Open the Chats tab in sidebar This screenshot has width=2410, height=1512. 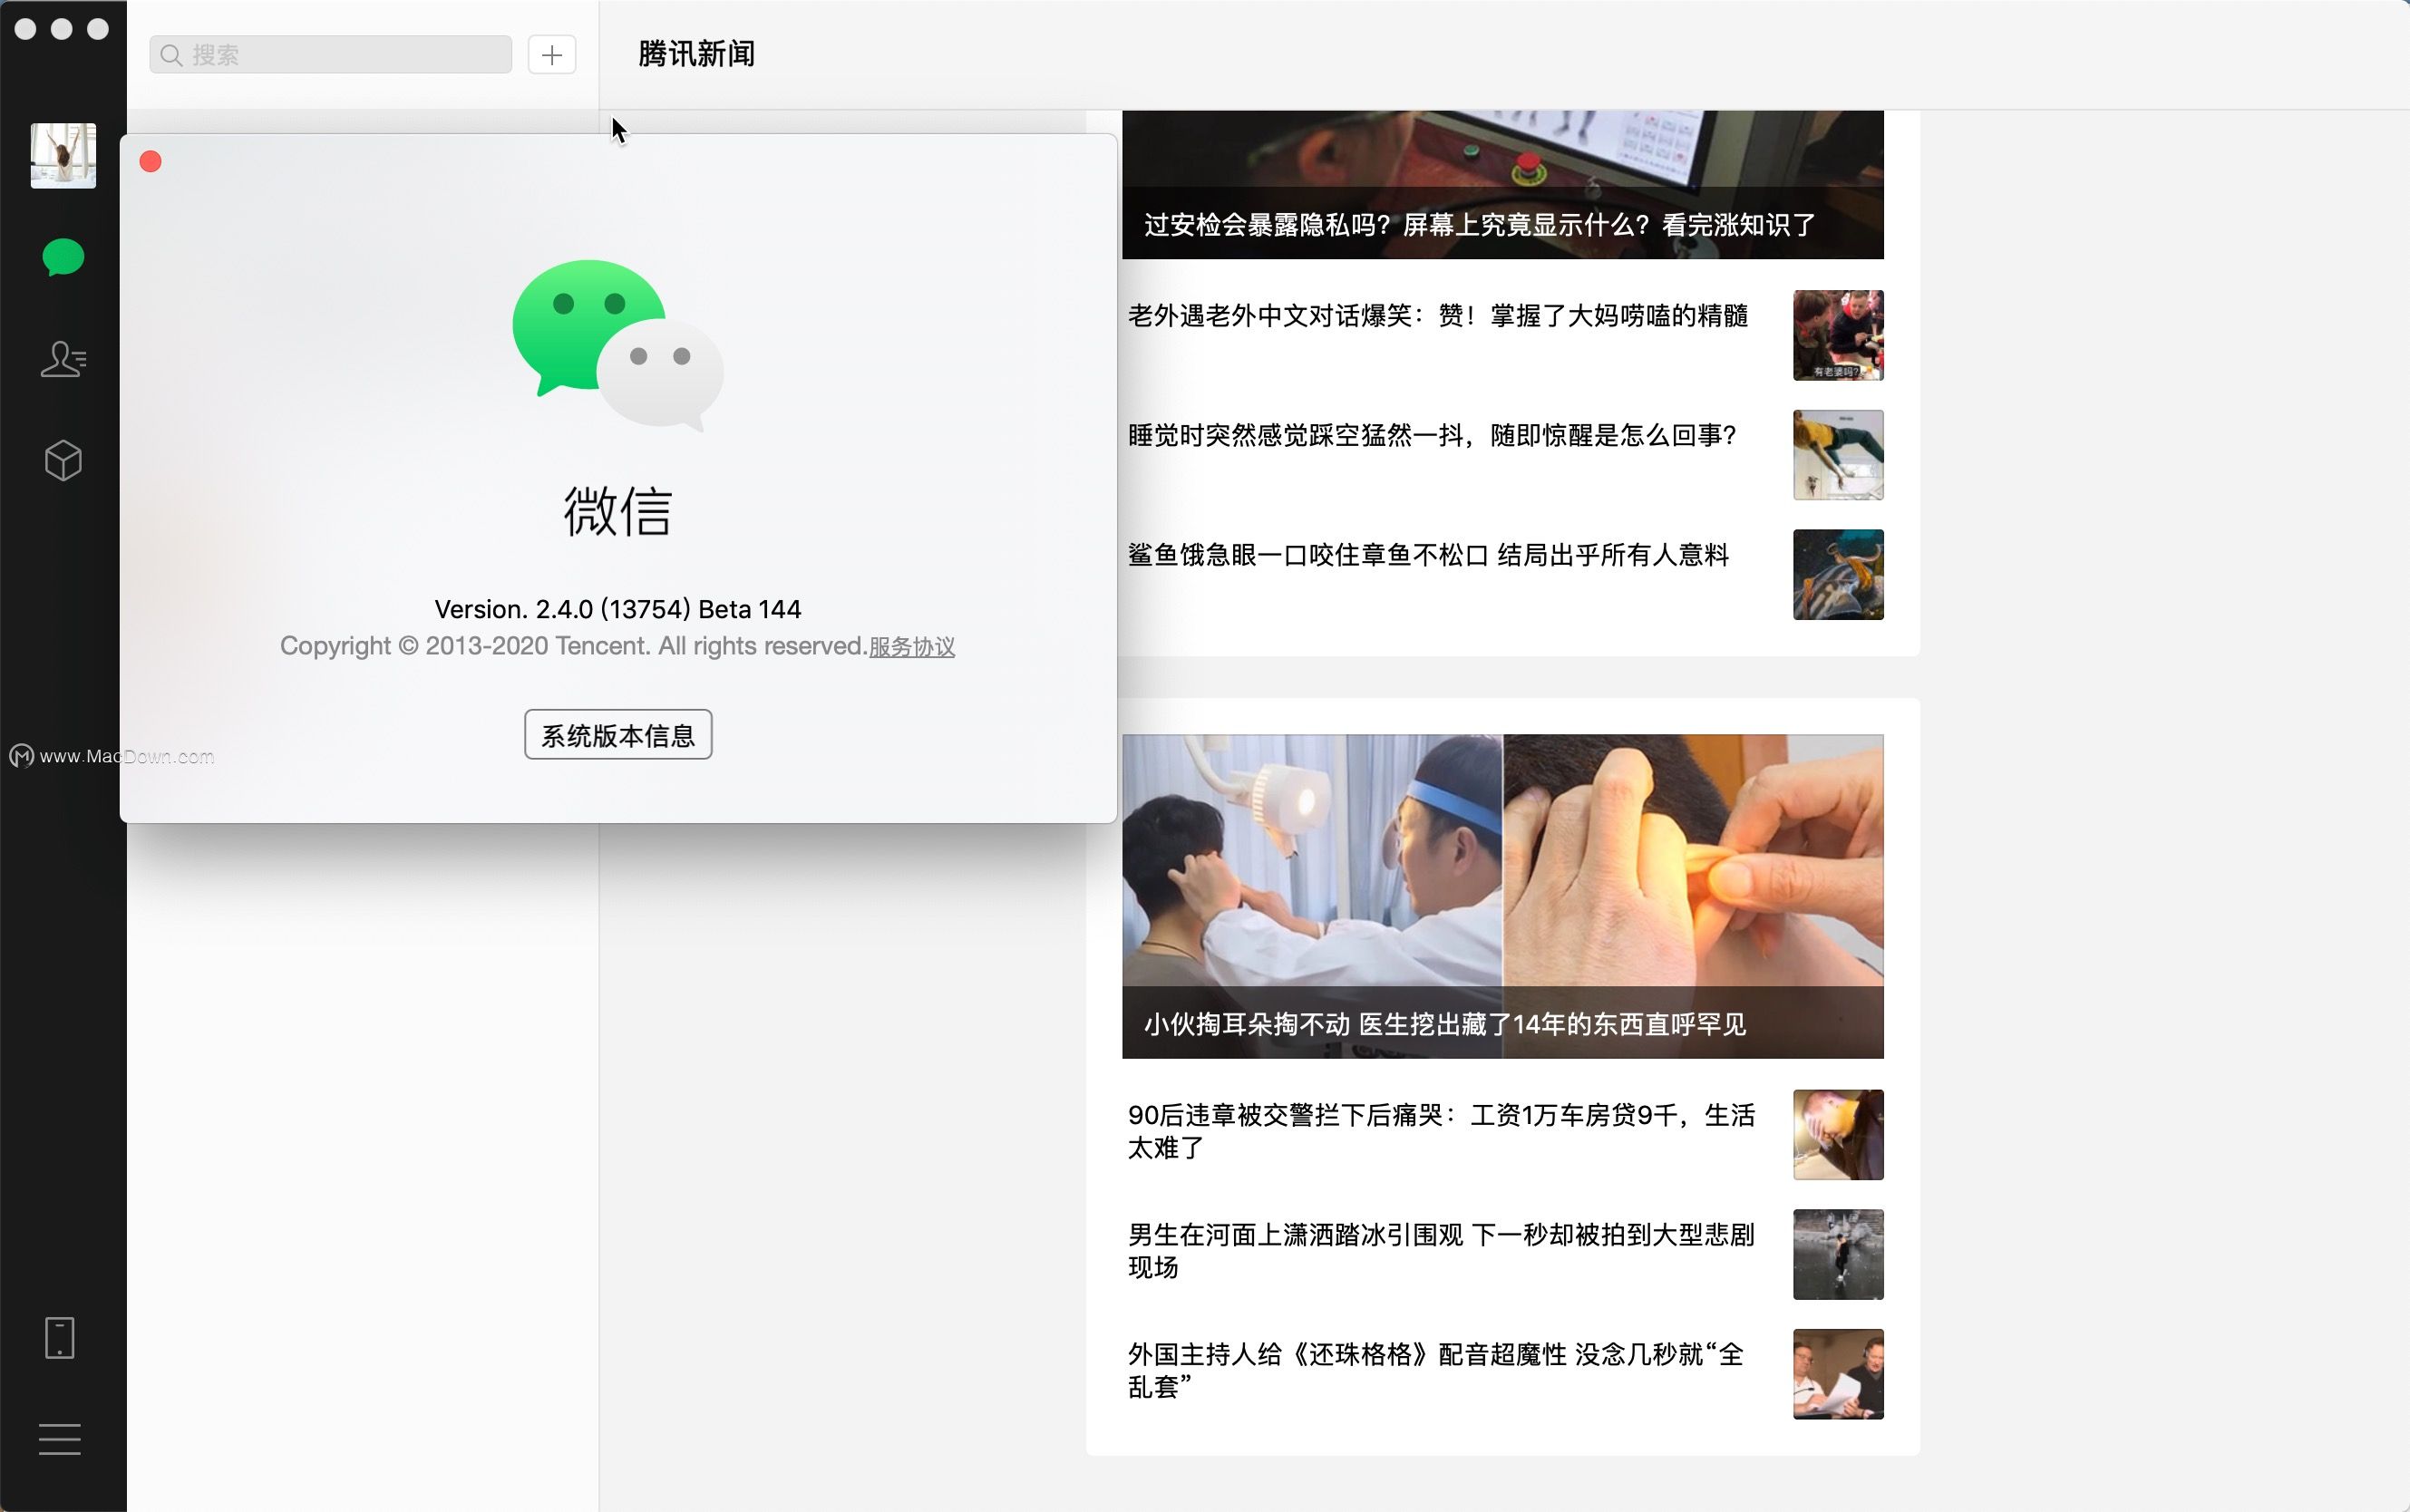click(x=63, y=257)
